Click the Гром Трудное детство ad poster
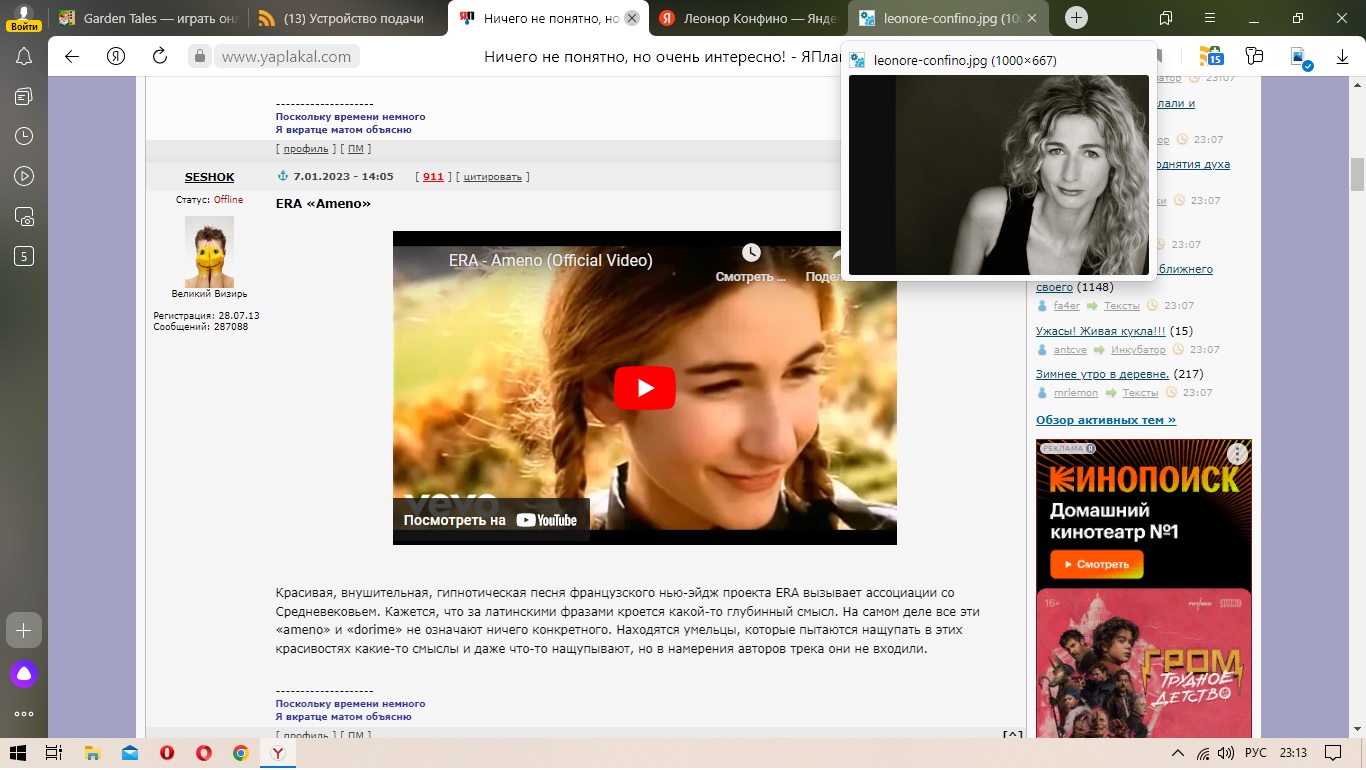This screenshot has width=1366, height=770. [x=1144, y=663]
